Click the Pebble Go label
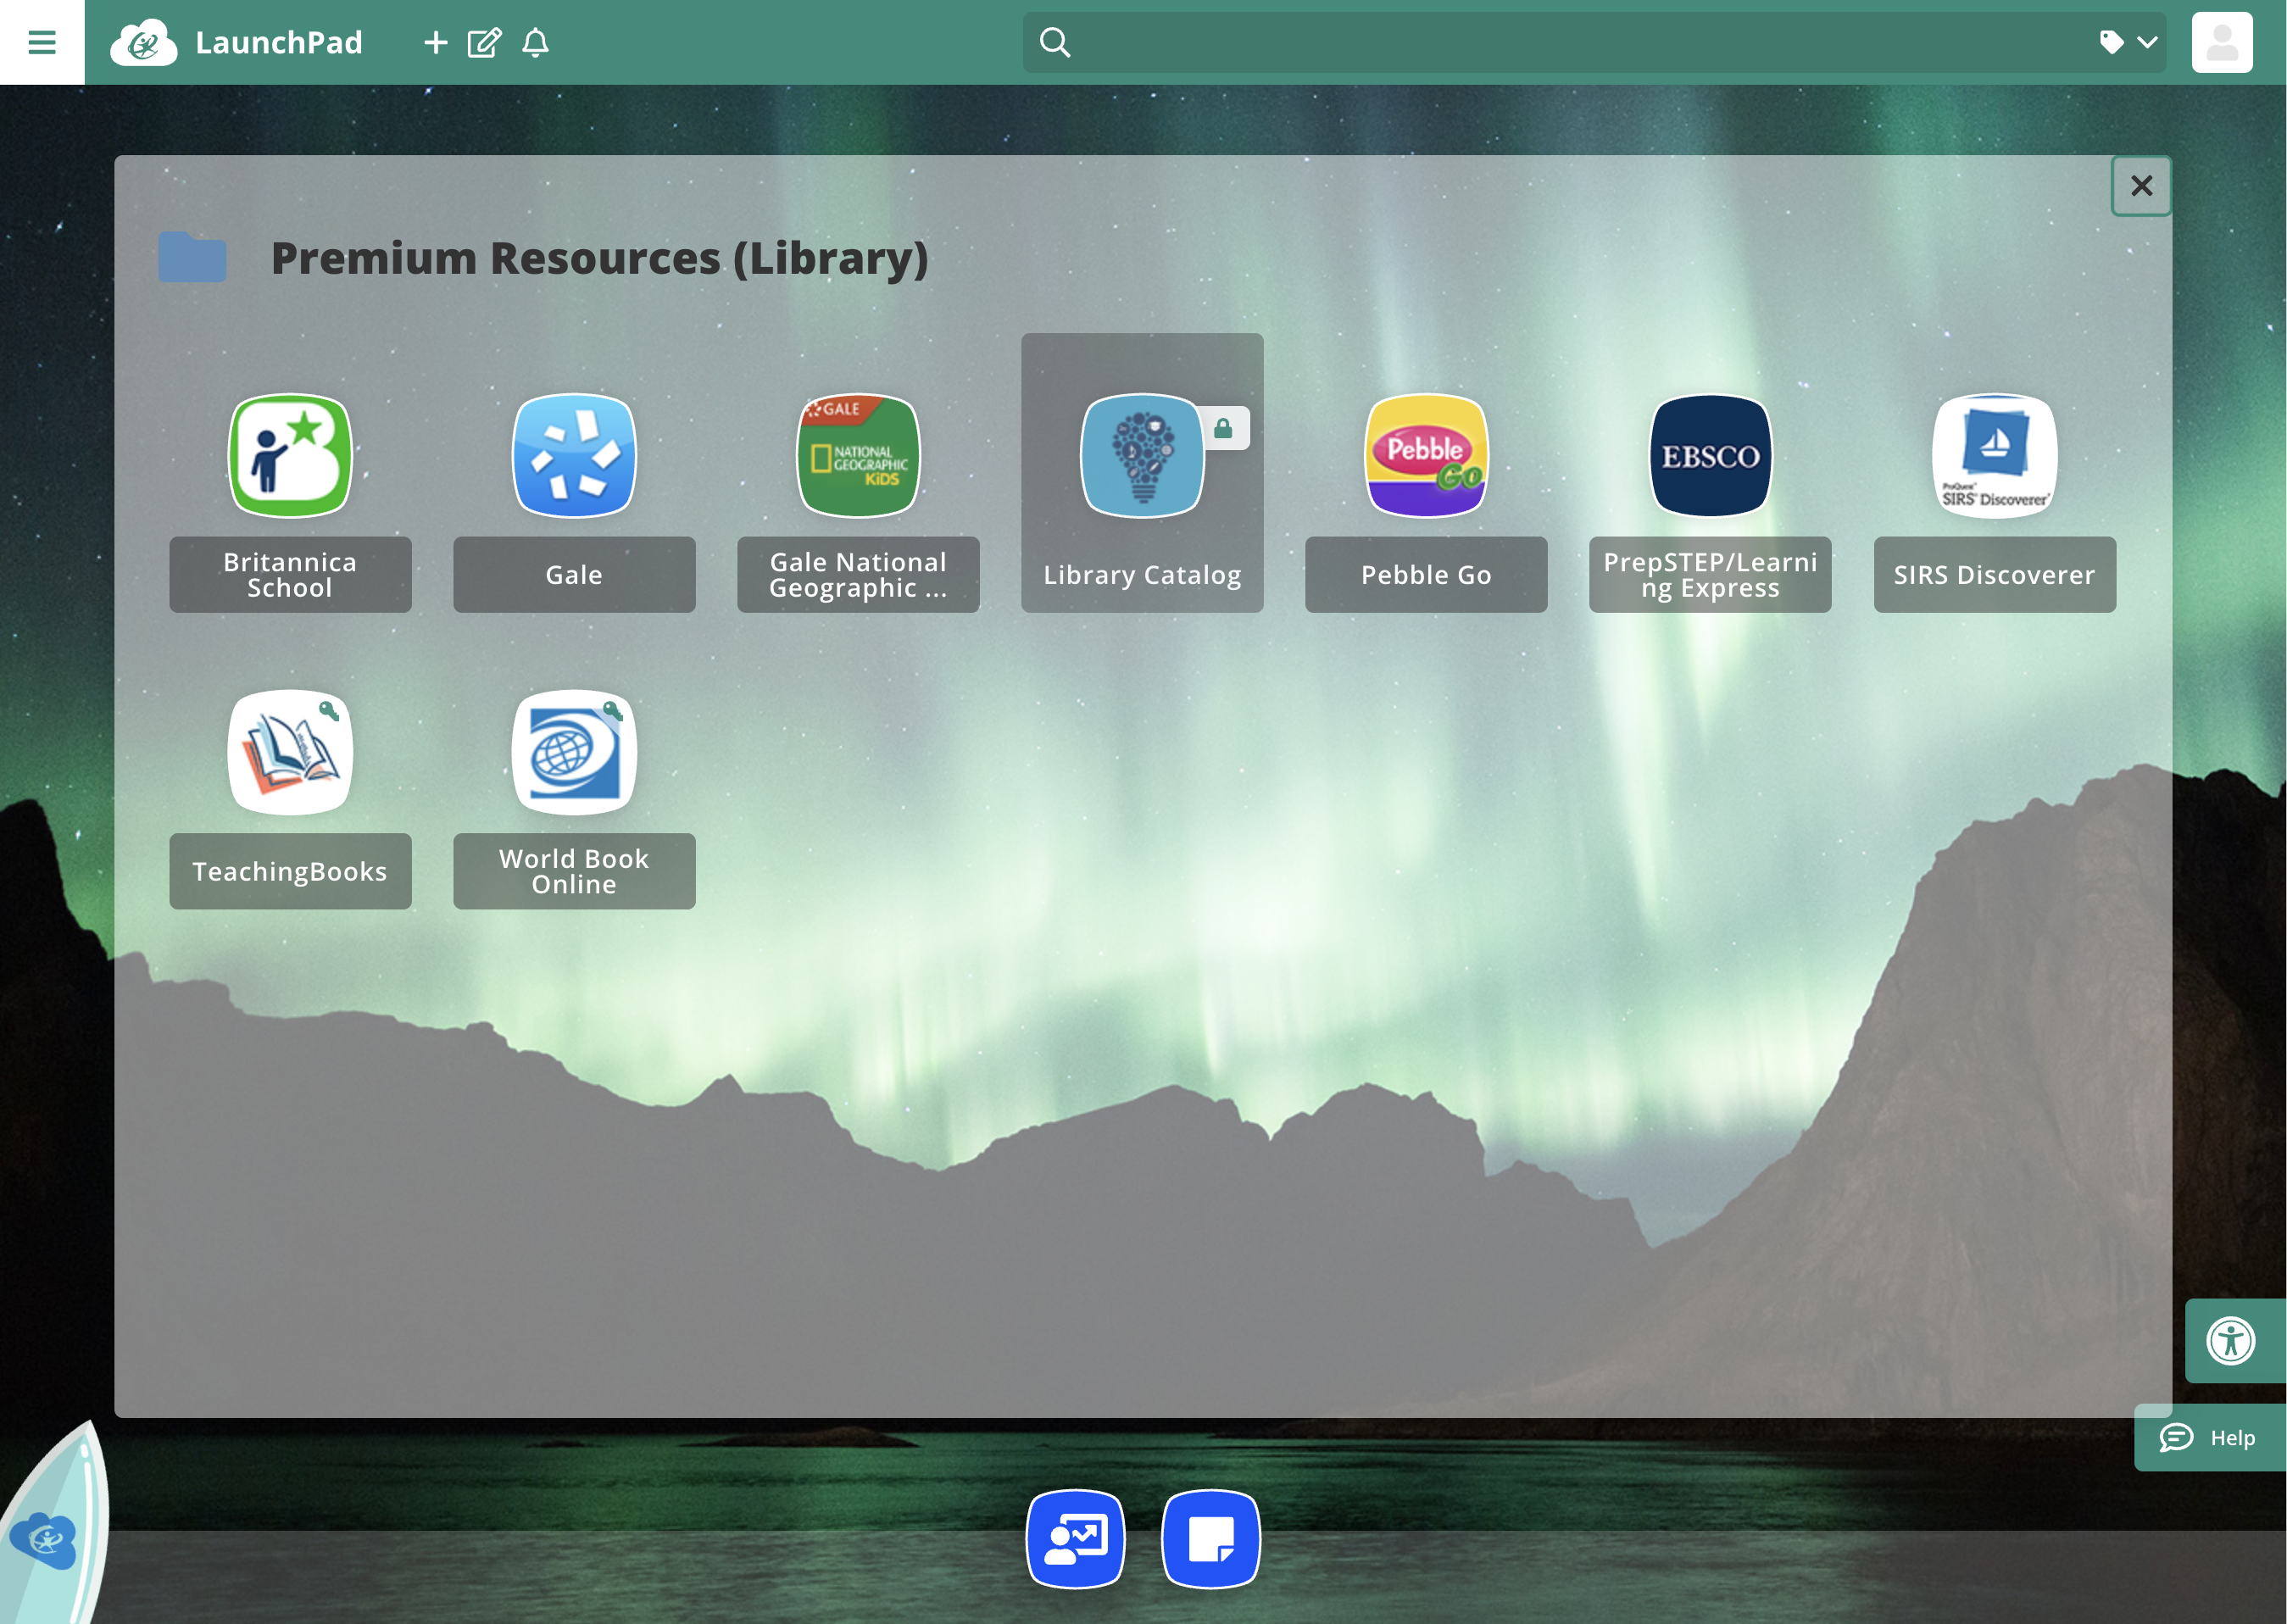This screenshot has width=2287, height=1624. tap(1426, 575)
